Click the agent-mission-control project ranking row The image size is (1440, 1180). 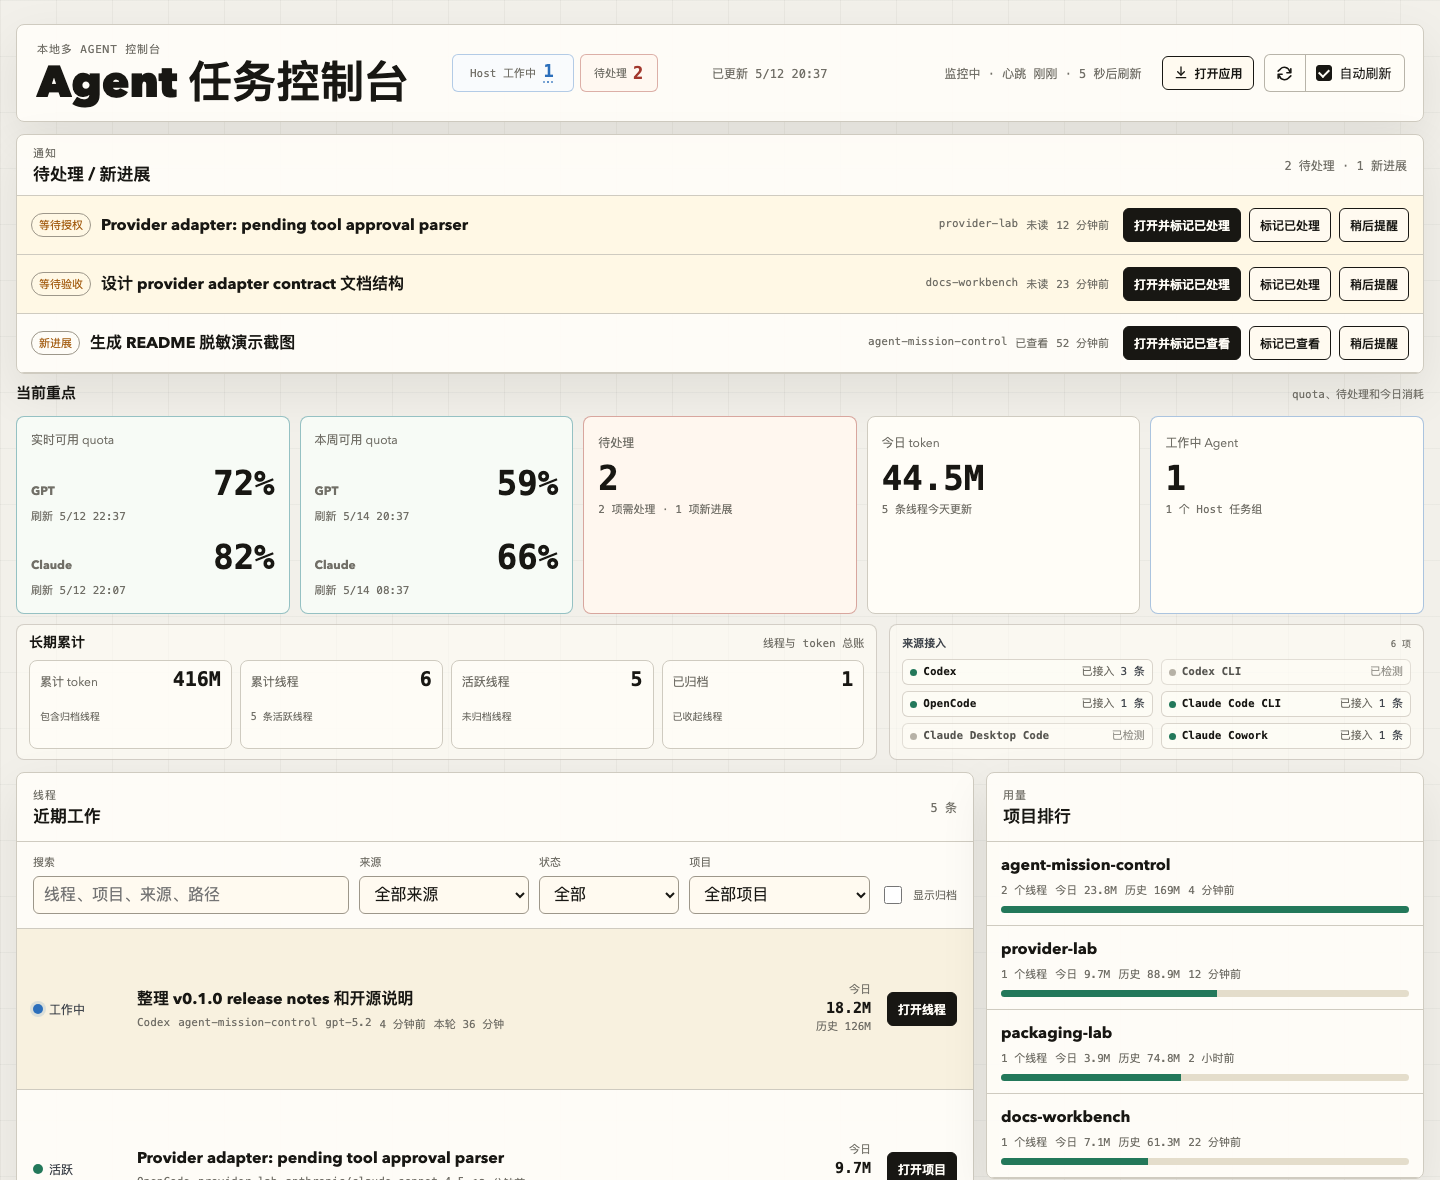(1205, 884)
